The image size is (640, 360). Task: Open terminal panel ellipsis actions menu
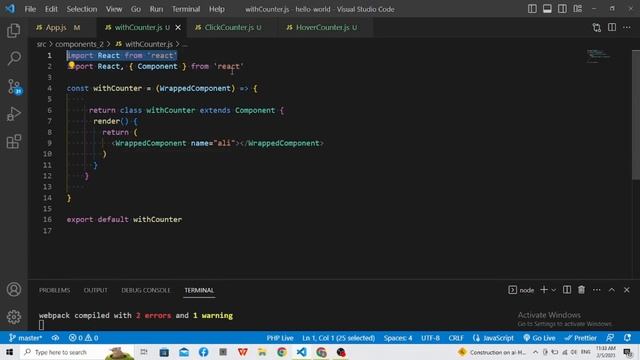point(597,290)
